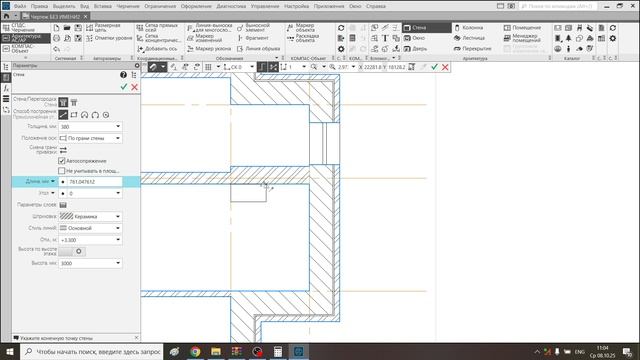Open Толщина thickness dropdown
This screenshot has width=640, height=360.
coord(118,127)
